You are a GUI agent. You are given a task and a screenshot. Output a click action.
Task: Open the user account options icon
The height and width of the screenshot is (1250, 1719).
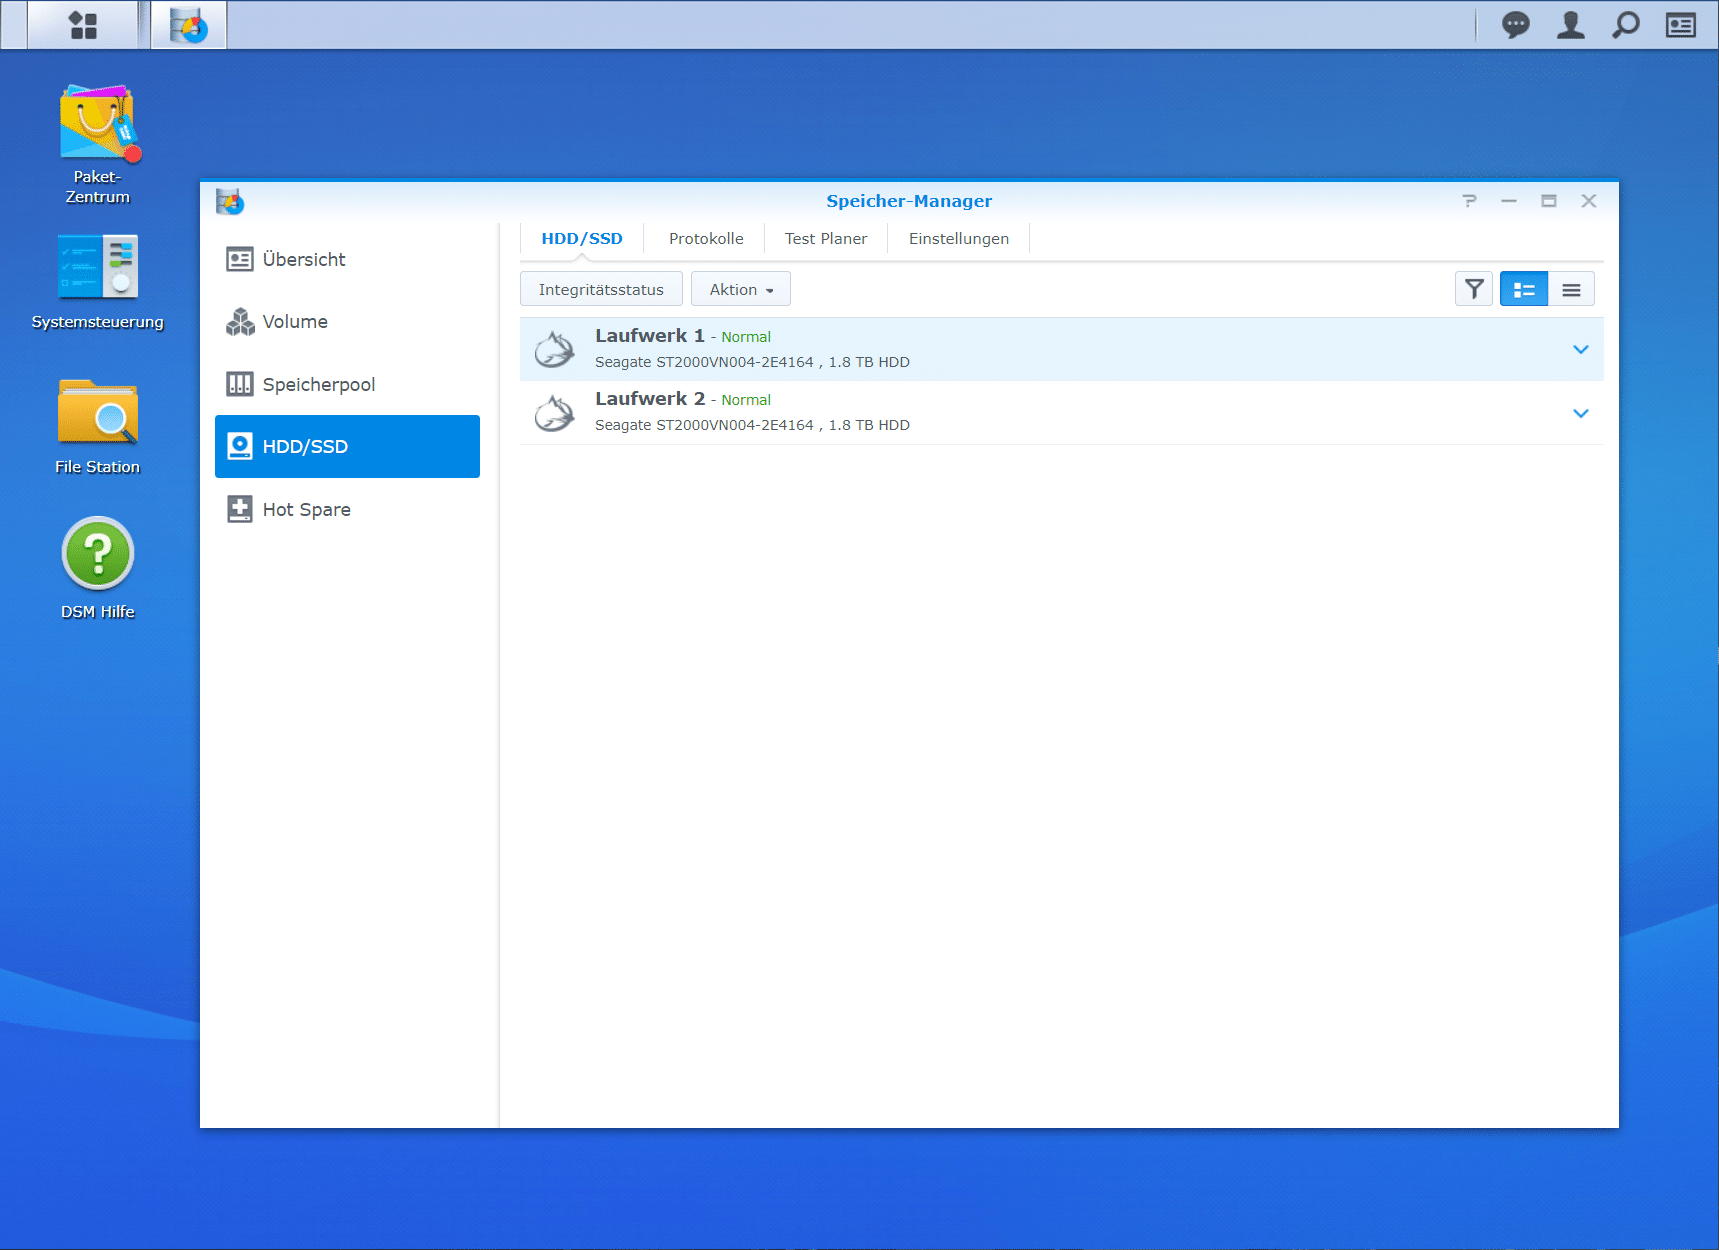point(1570,25)
